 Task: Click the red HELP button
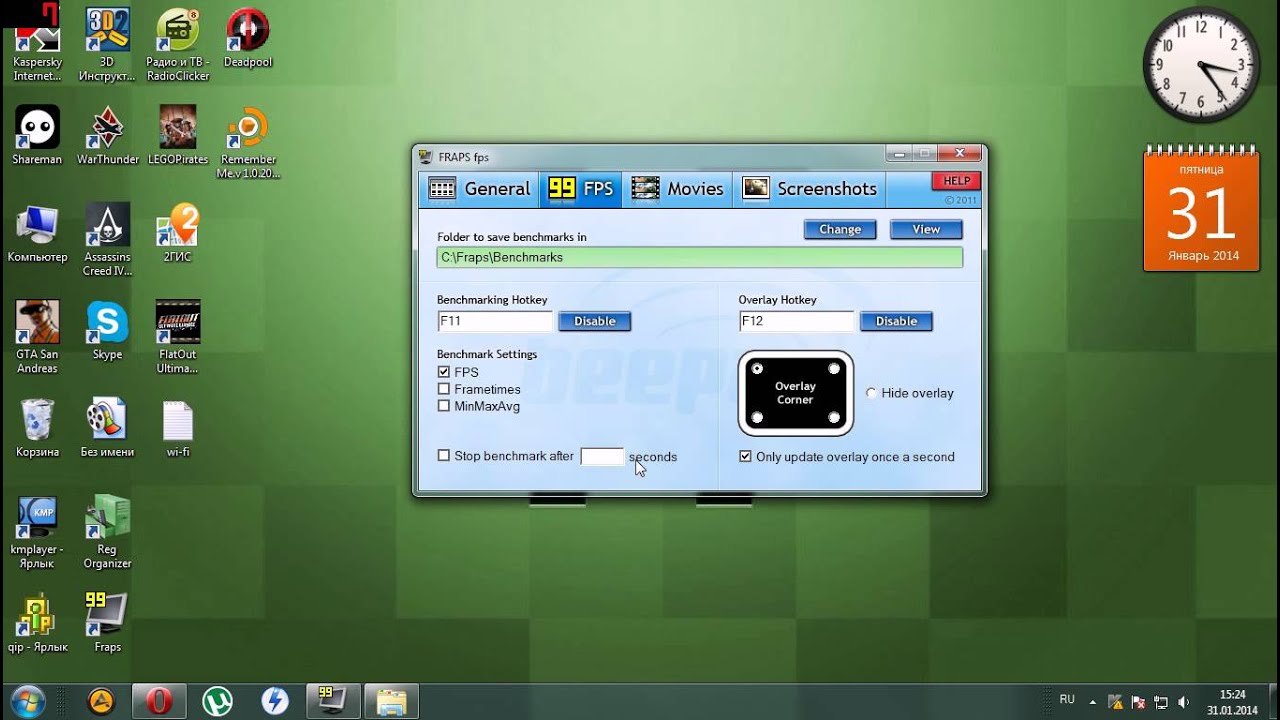956,181
